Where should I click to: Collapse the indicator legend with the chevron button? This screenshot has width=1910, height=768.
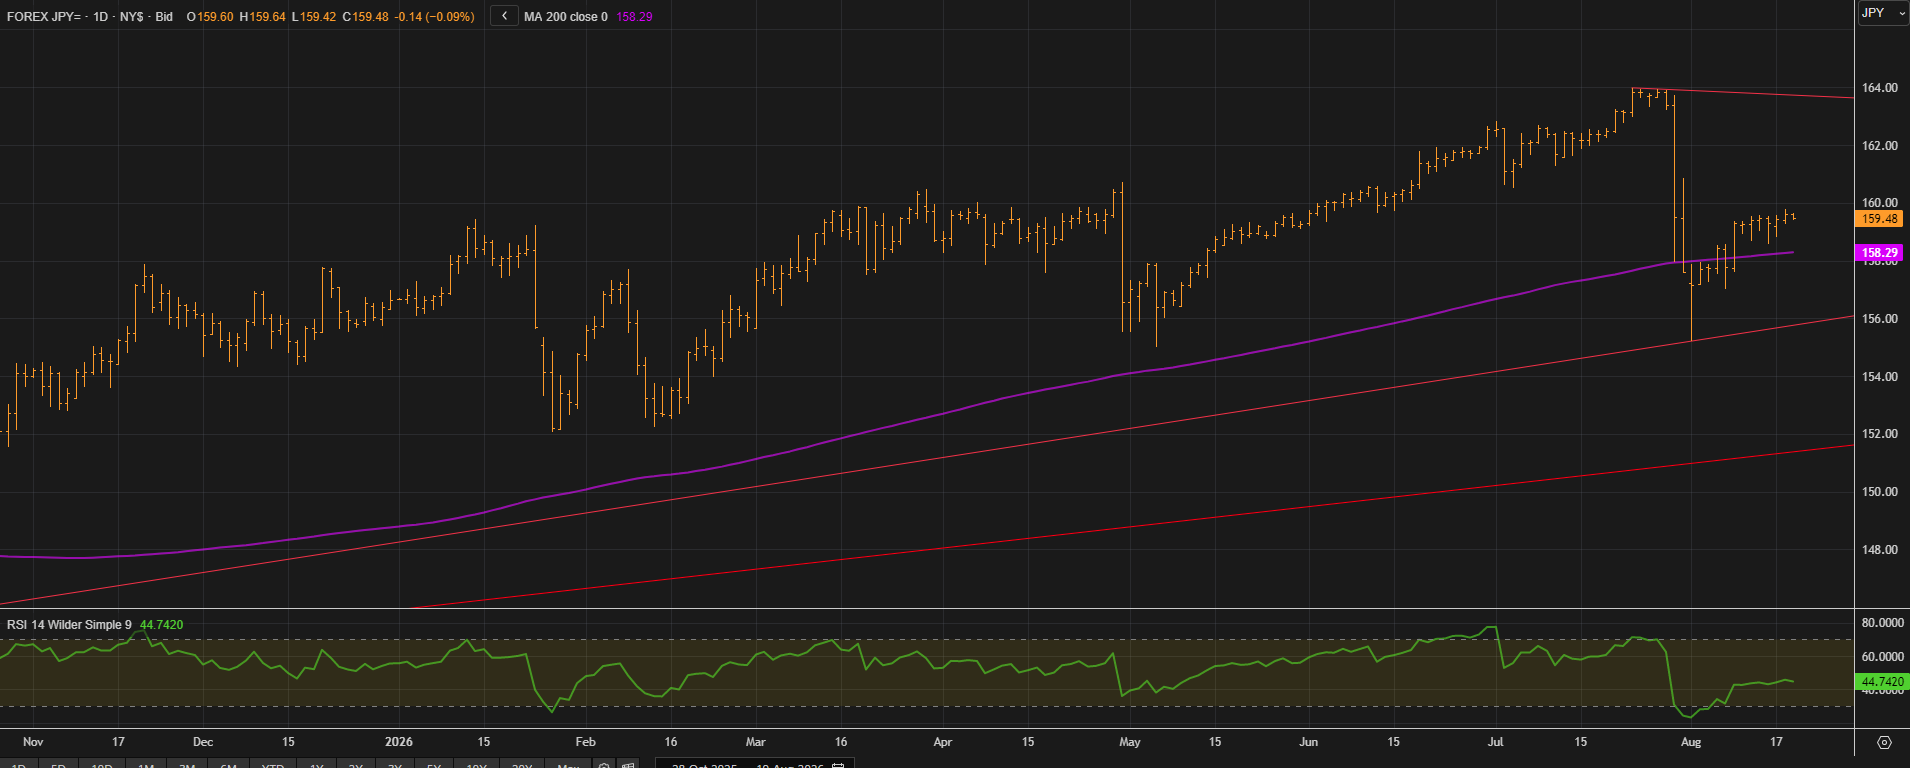[x=505, y=16]
